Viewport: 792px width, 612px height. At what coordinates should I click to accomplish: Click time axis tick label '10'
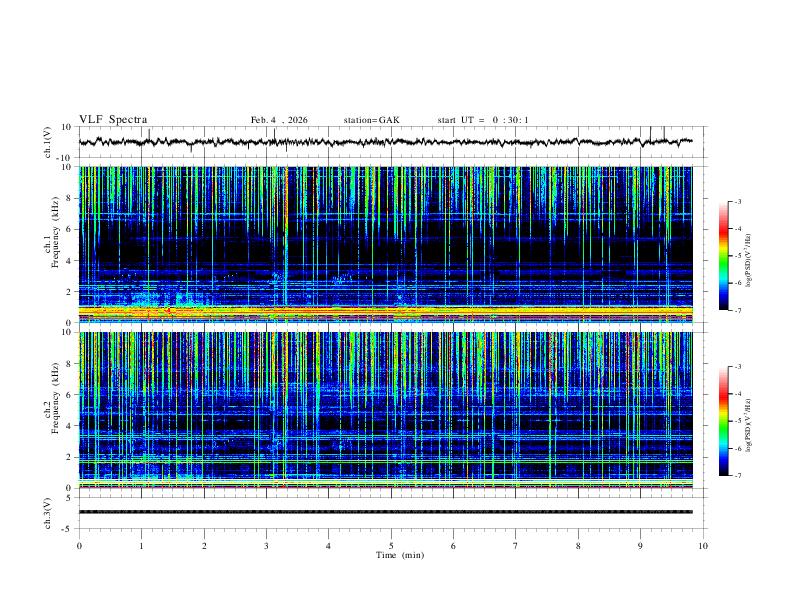pos(703,546)
